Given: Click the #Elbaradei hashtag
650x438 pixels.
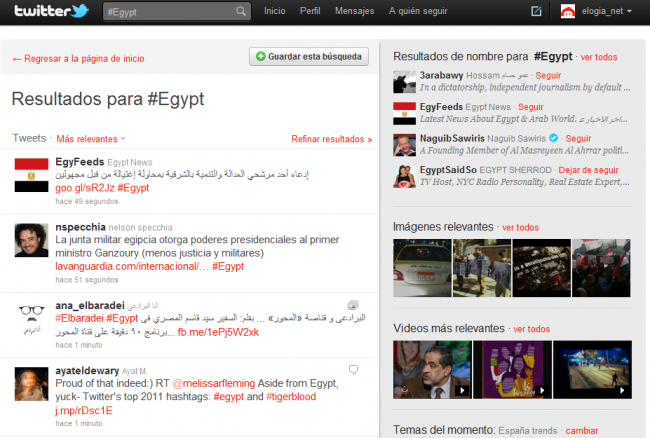Looking at the screenshot, I should 79,318.
